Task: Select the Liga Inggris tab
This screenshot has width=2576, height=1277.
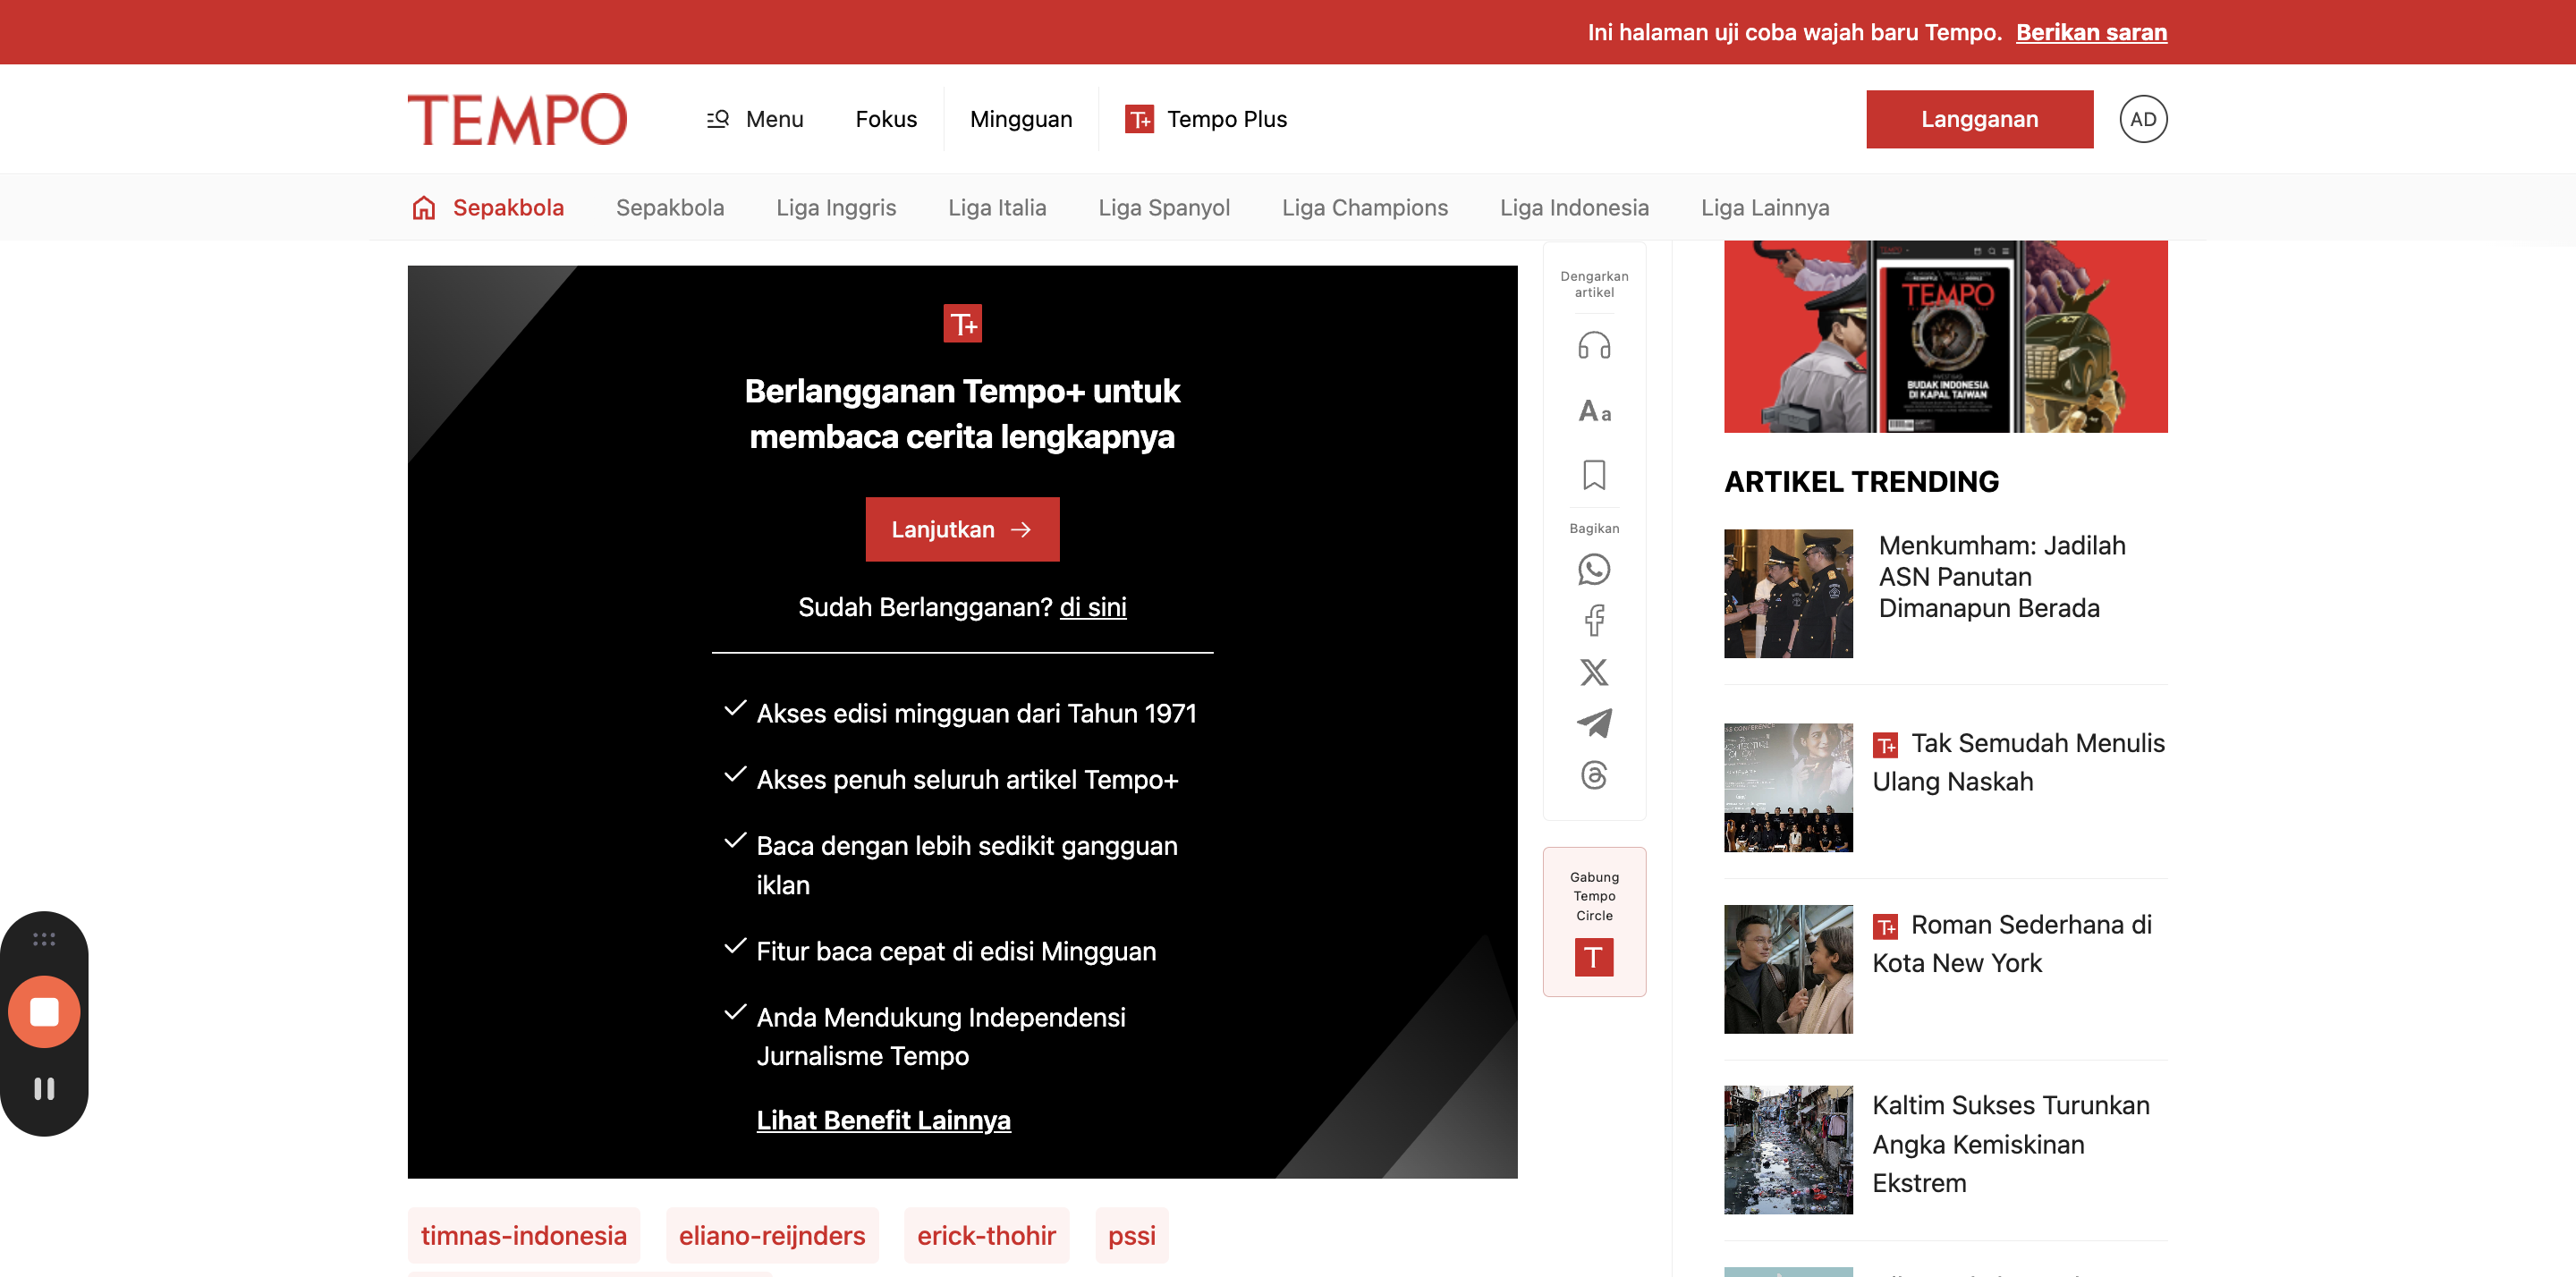Action: pyautogui.click(x=836, y=207)
